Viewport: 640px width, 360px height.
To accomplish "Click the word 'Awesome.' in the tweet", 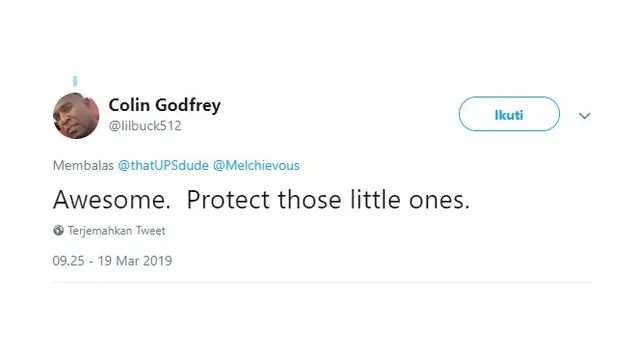I will (x=112, y=200).
